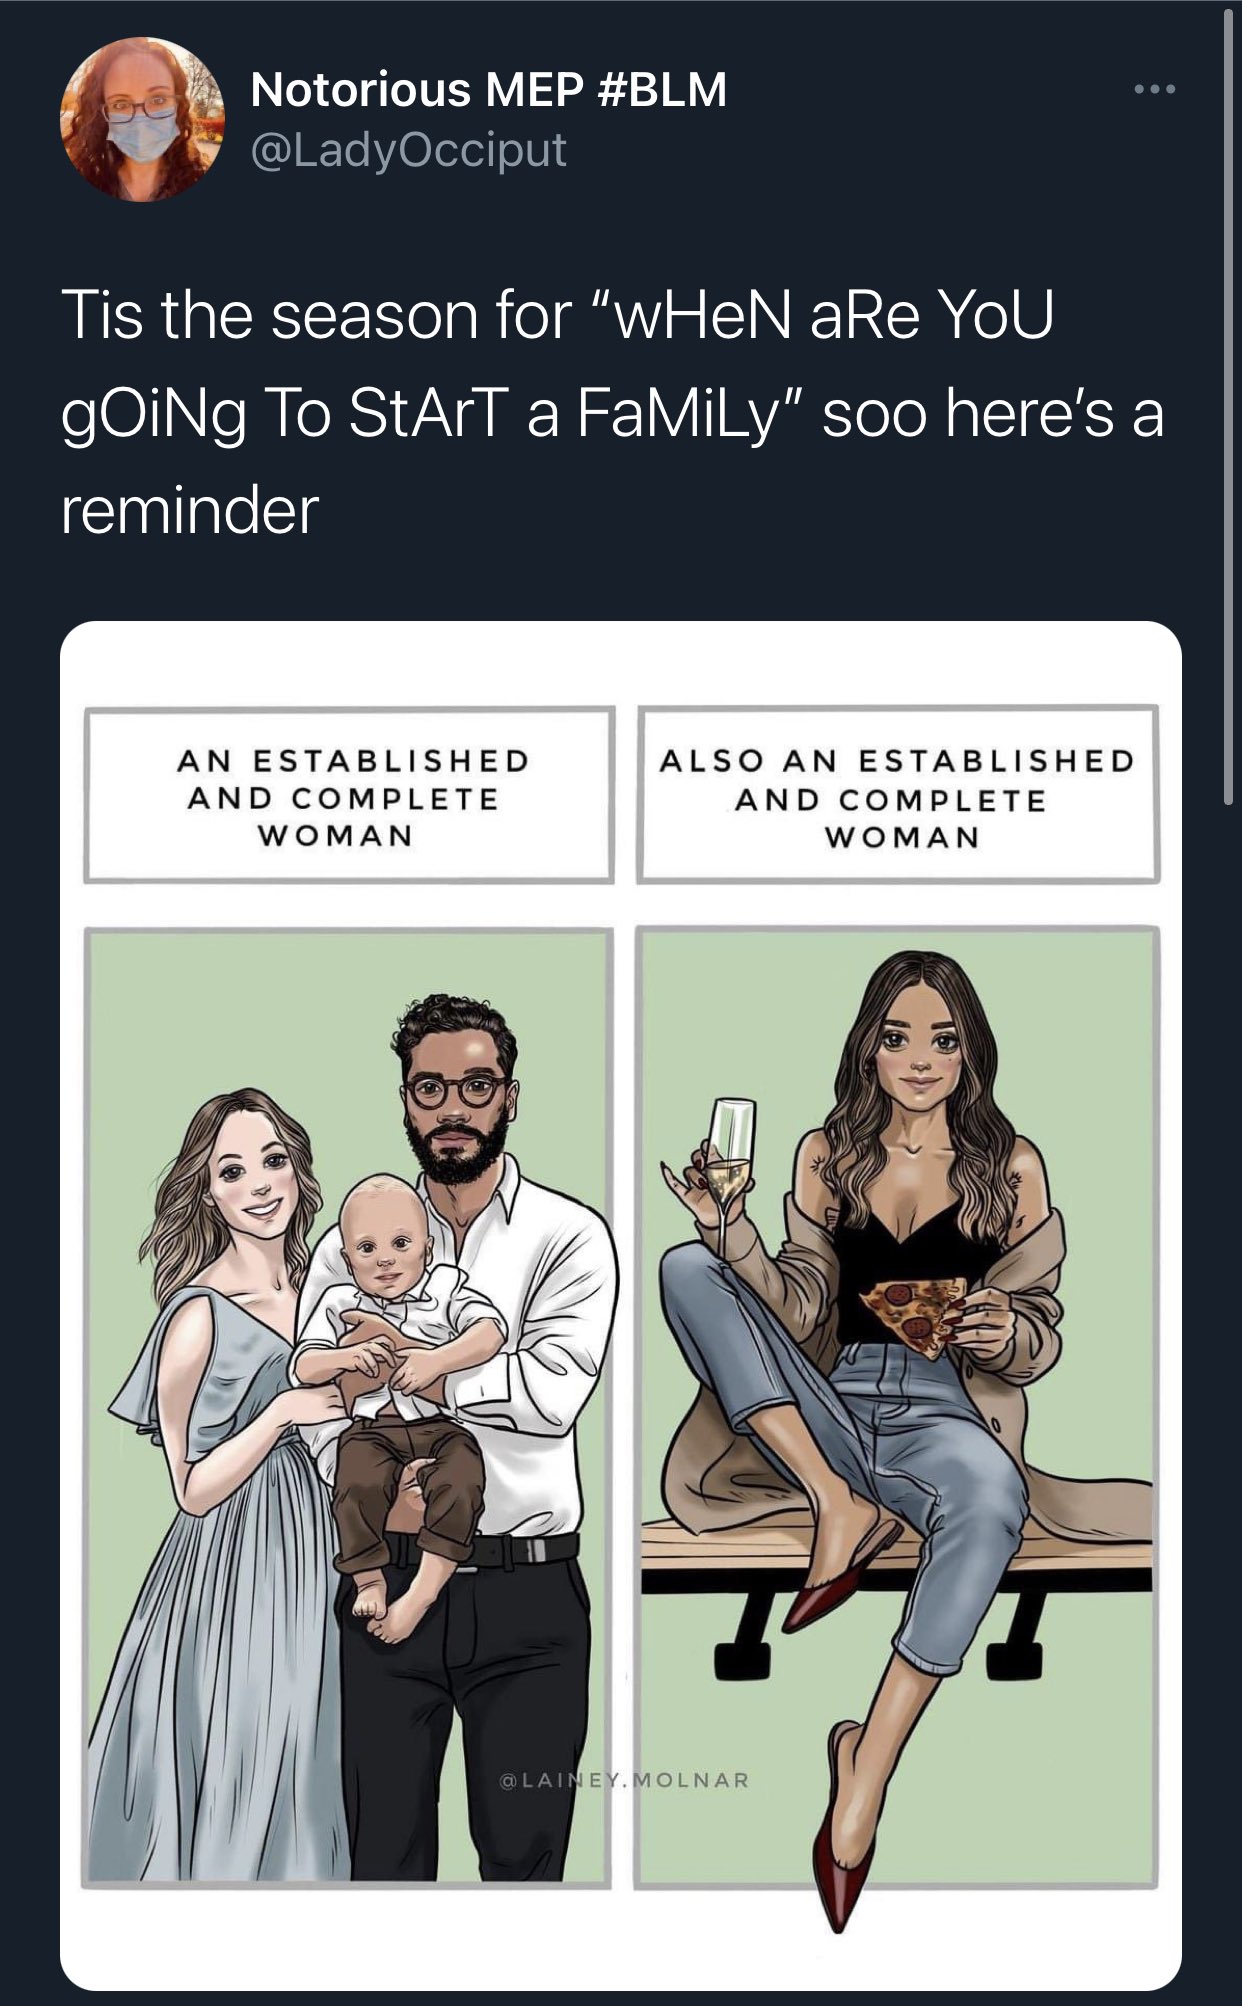The image size is (1242, 2006).
Task: Click the word 'reminder' in the tweet
Action: tap(190, 510)
